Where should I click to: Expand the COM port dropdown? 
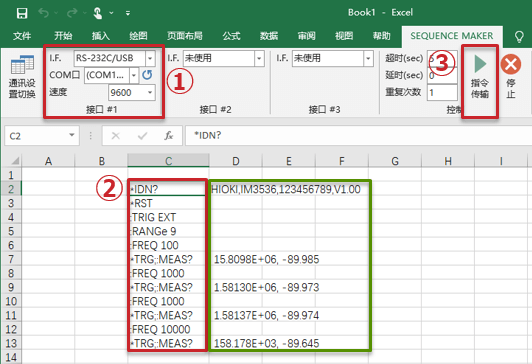click(134, 75)
